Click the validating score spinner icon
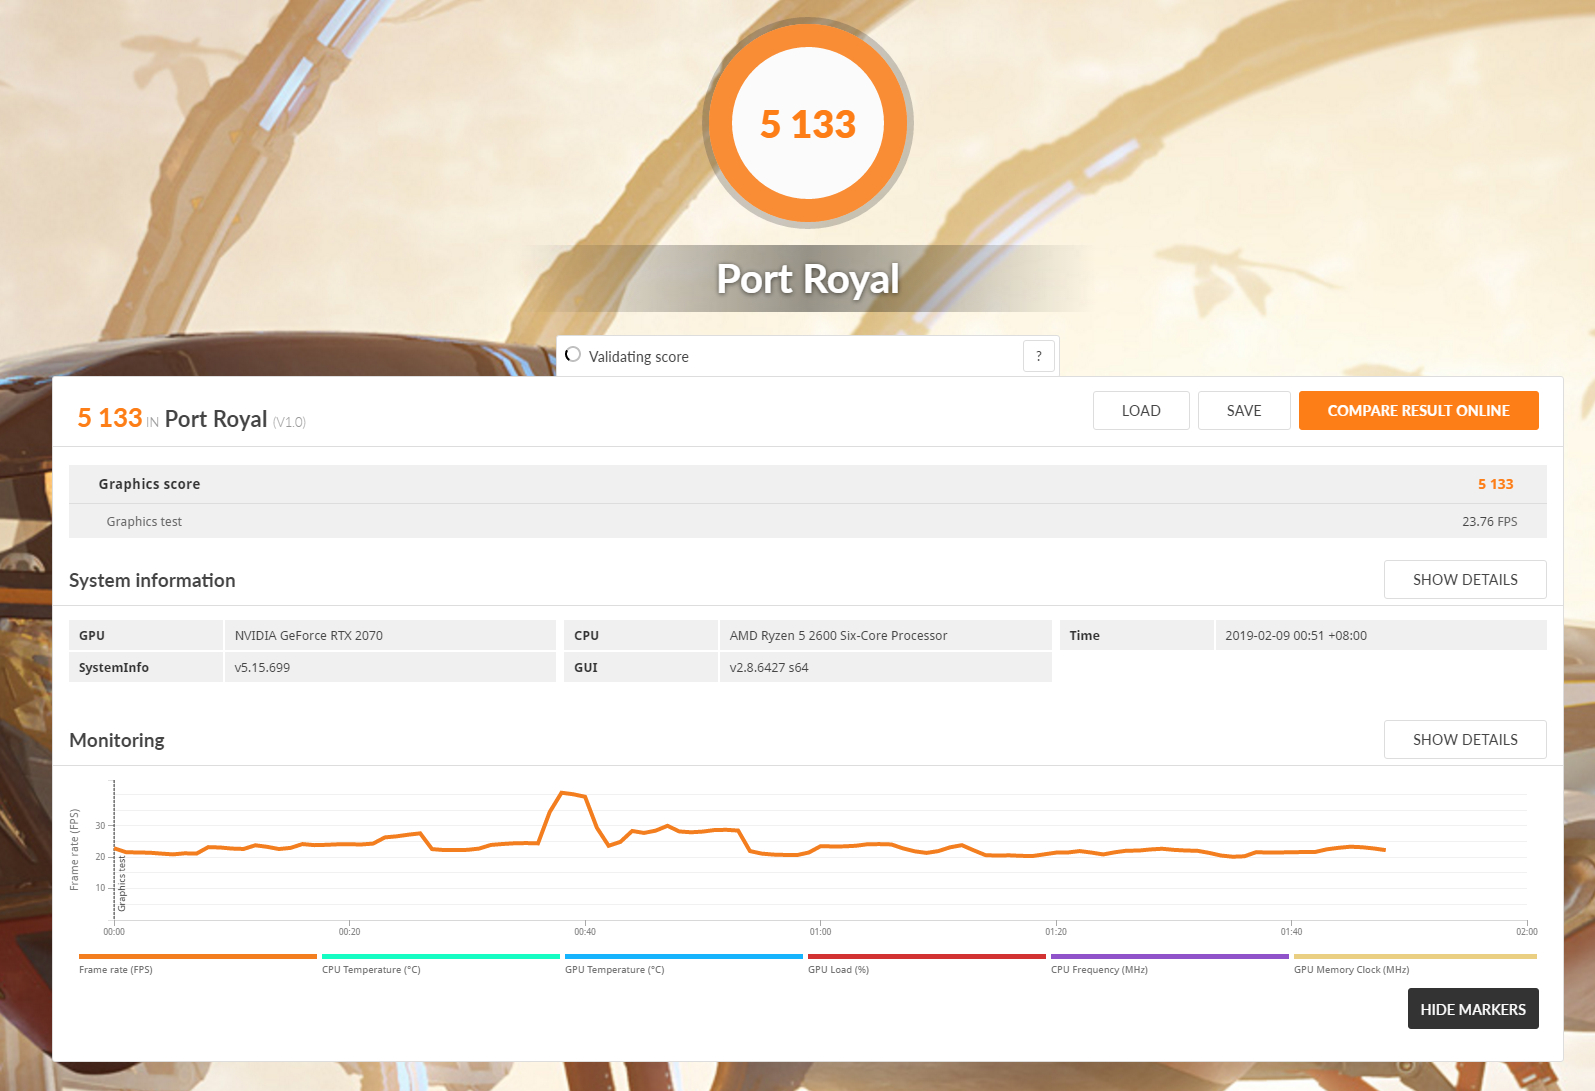This screenshot has height=1091, width=1595. click(x=573, y=355)
